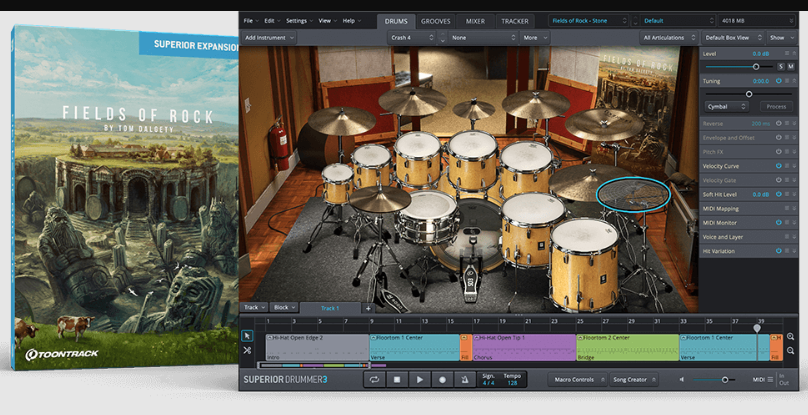Add a new track with plus icon
This screenshot has width=808, height=415.
(367, 308)
